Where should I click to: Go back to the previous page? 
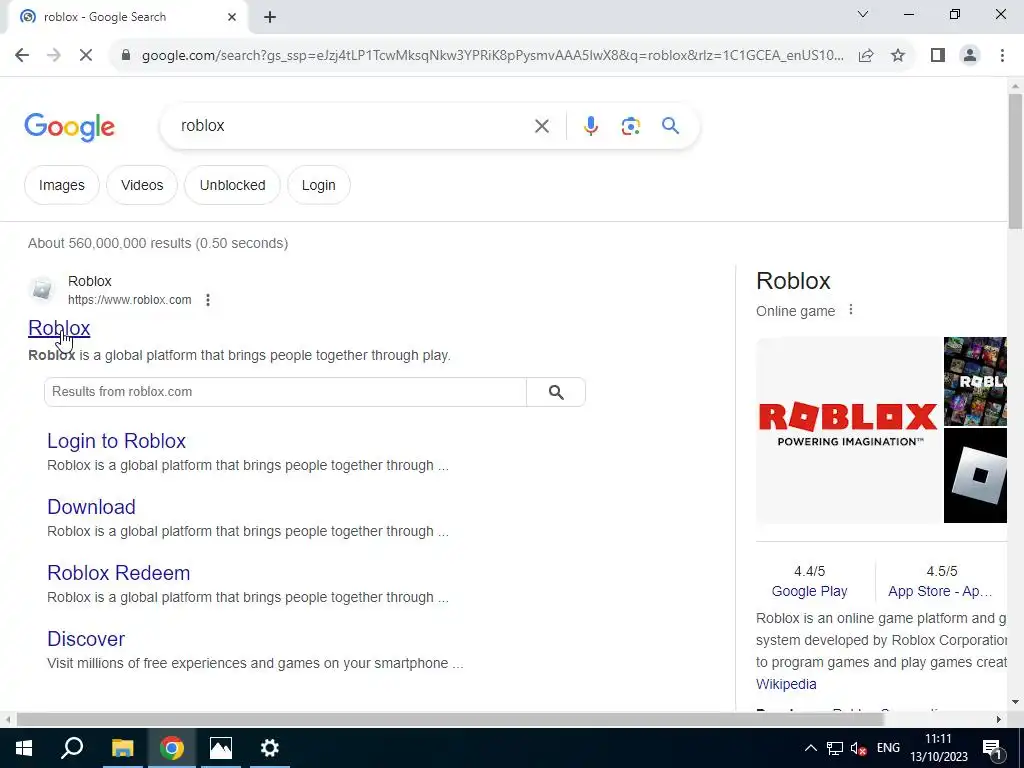pyautogui.click(x=22, y=56)
